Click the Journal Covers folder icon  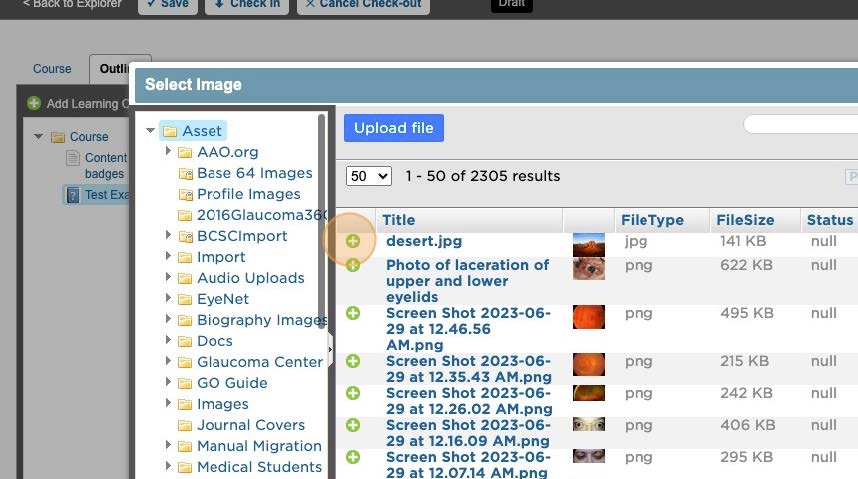pos(185,425)
